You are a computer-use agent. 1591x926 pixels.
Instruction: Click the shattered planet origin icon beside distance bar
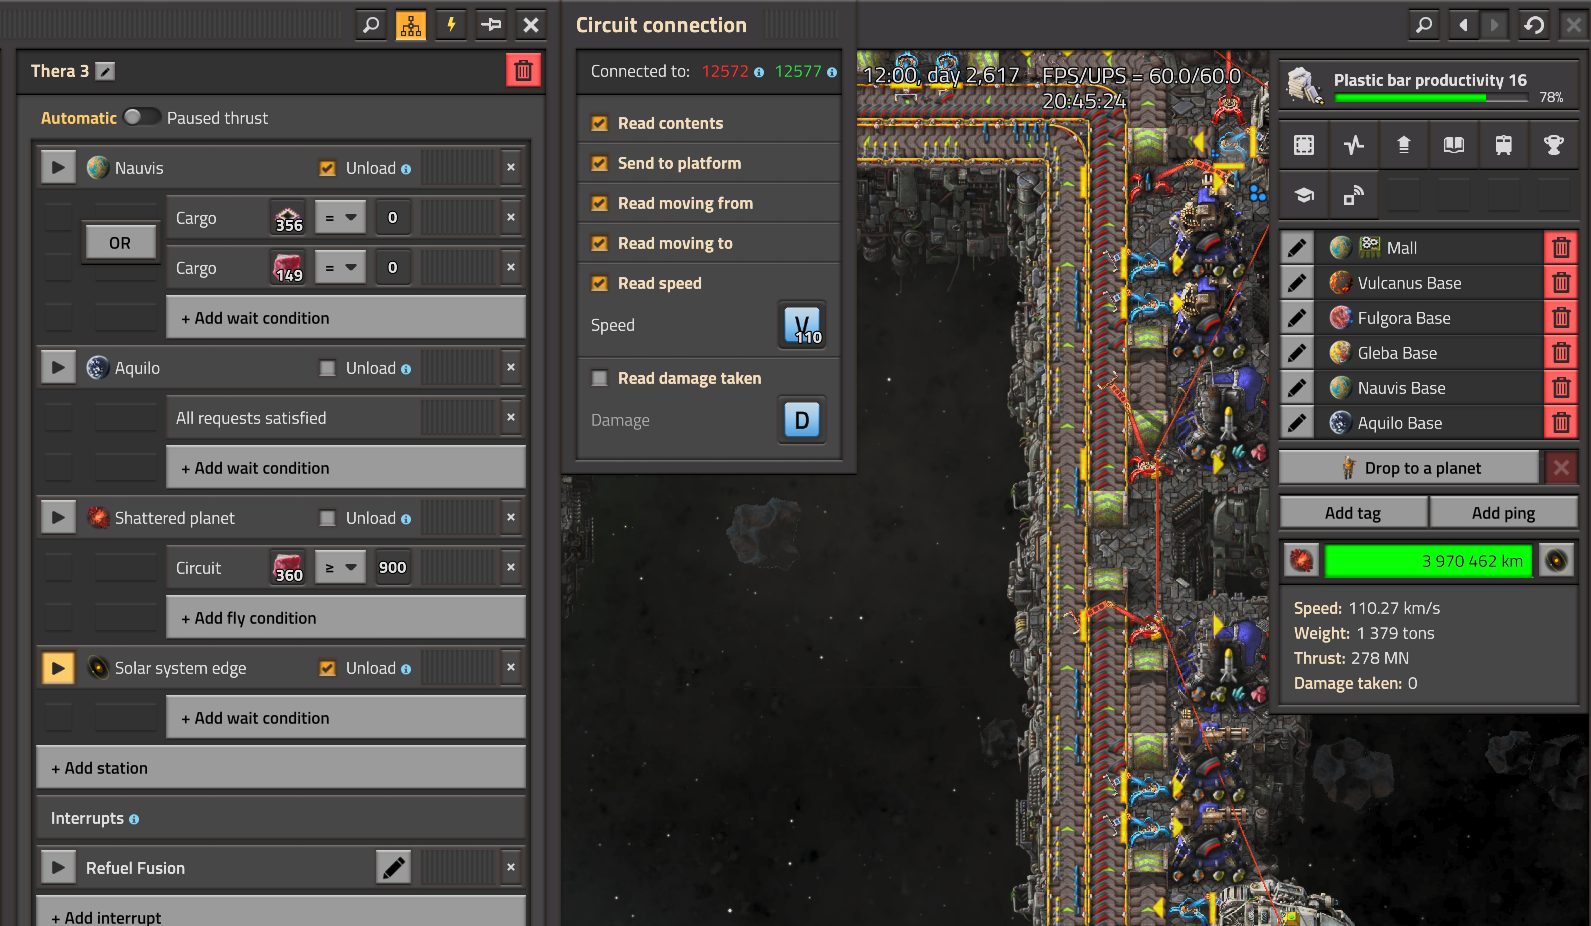pyautogui.click(x=1301, y=561)
